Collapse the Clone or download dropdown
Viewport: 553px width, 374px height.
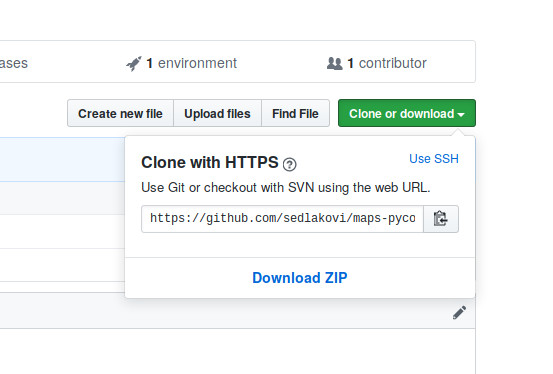(x=407, y=113)
